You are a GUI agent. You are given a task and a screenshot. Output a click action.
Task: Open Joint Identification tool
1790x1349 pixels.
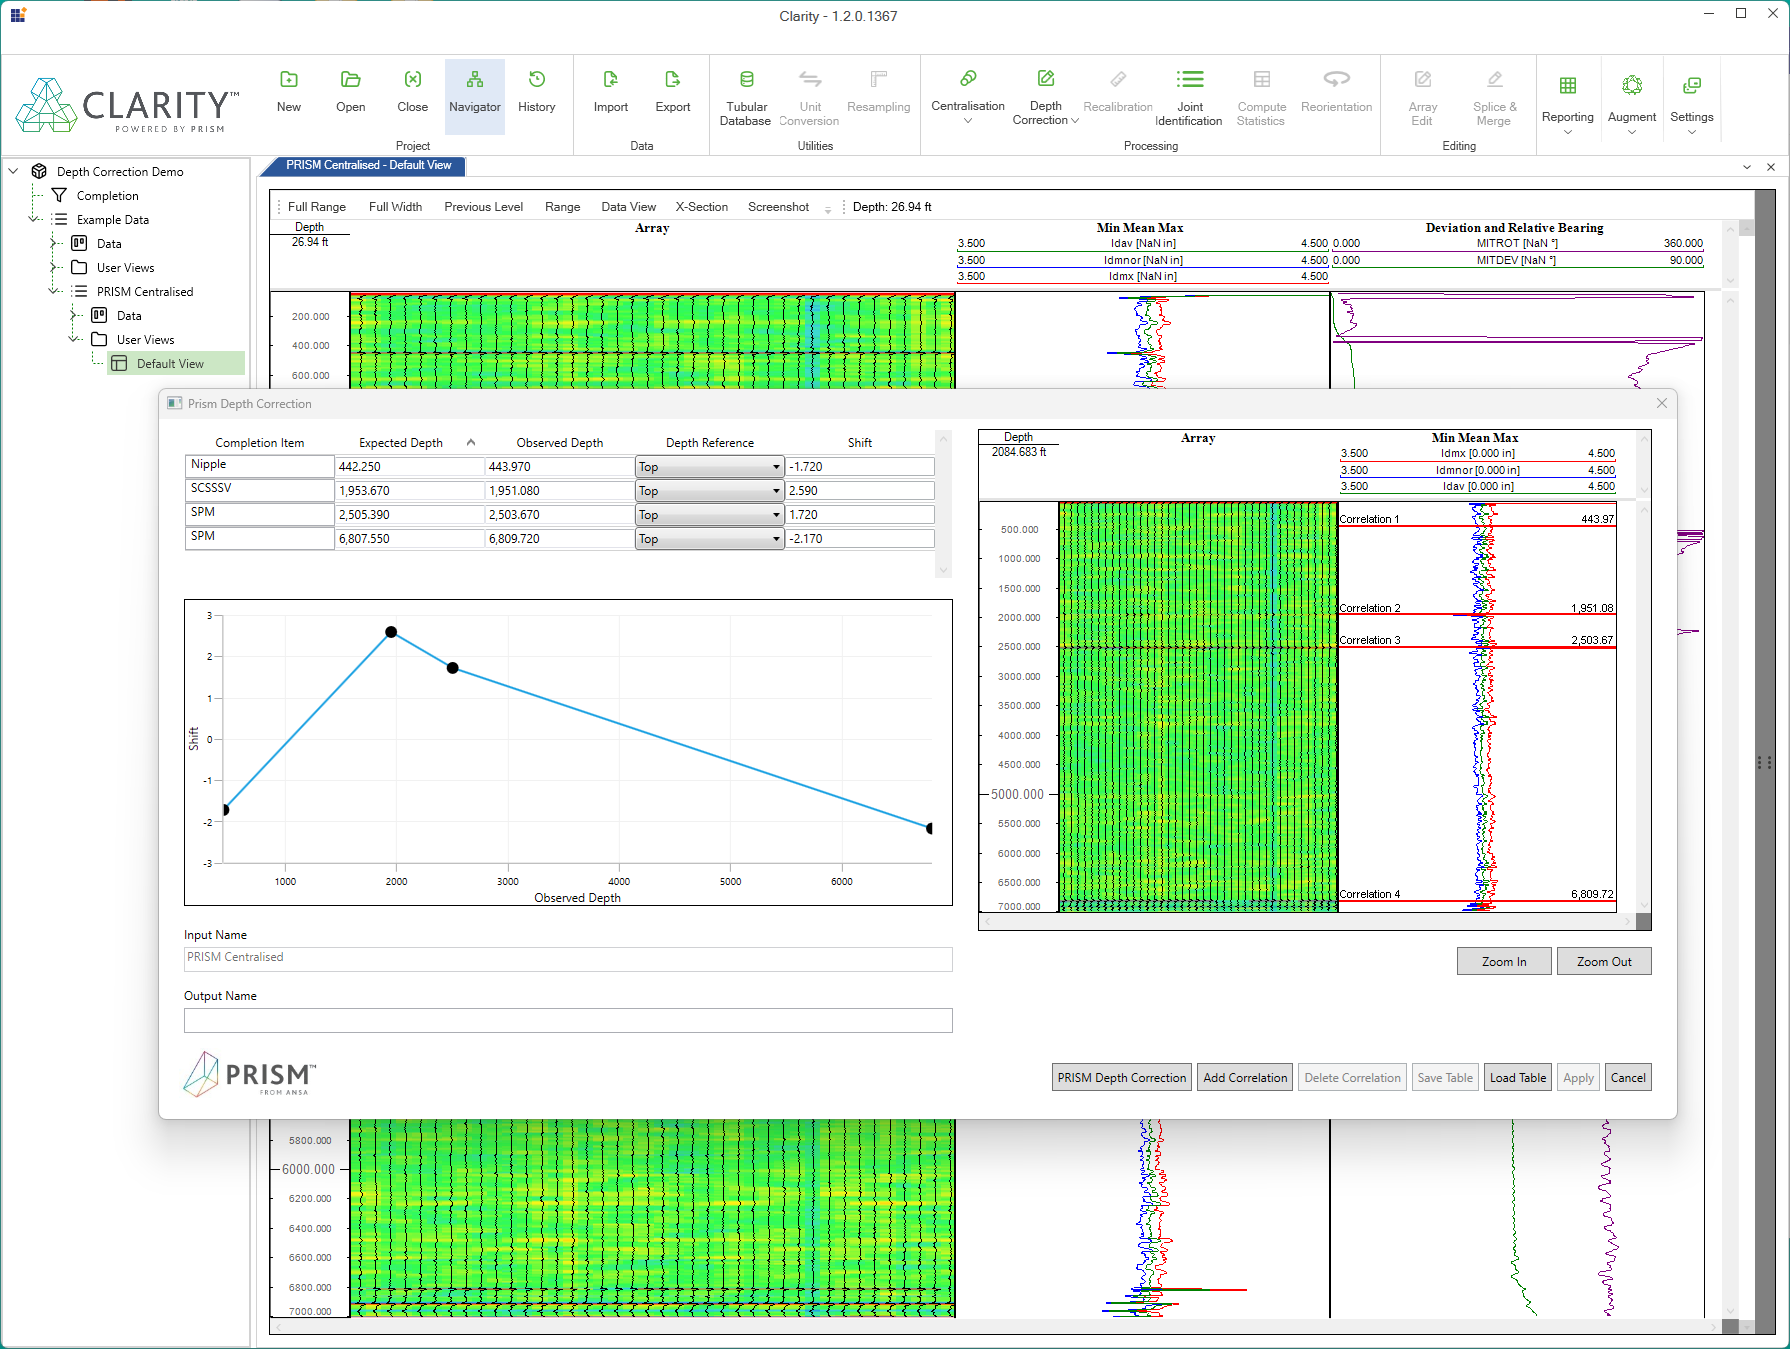coord(1189,98)
